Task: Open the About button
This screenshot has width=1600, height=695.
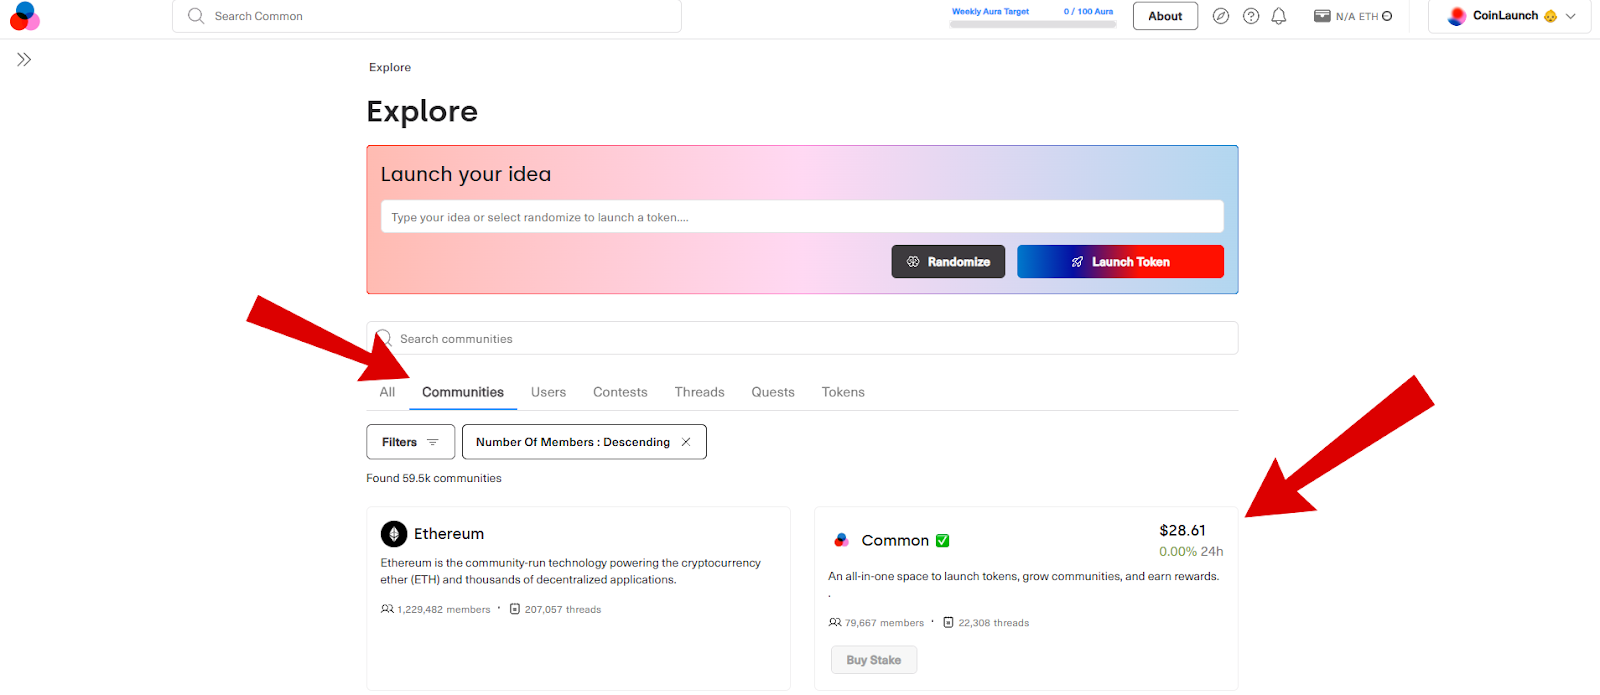Action: click(x=1165, y=16)
